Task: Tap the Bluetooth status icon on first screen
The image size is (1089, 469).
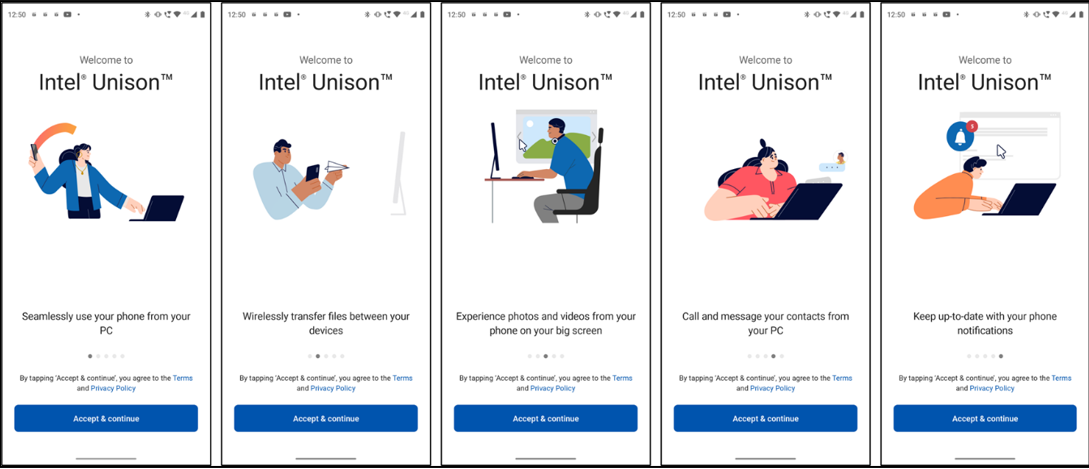Action: (x=149, y=15)
